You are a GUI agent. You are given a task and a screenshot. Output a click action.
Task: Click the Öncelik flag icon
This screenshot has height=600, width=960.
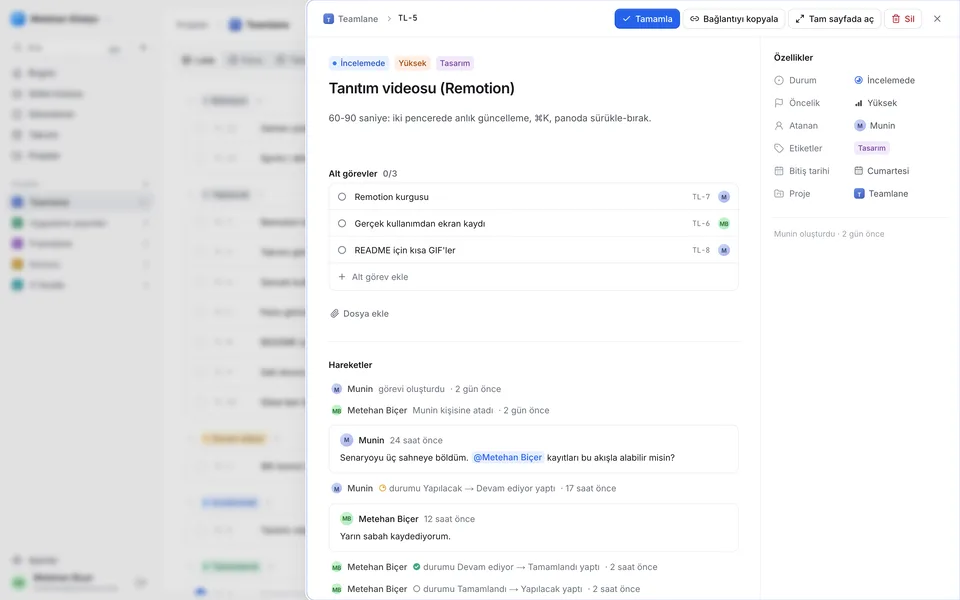click(x=779, y=103)
